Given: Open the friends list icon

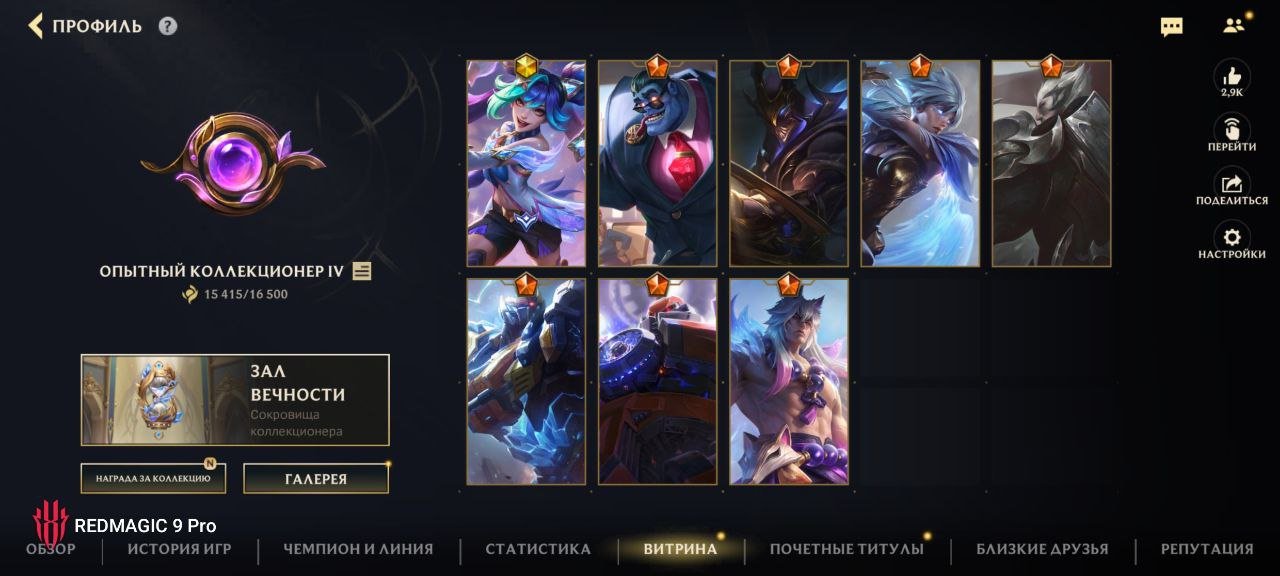Looking at the screenshot, I should pyautogui.click(x=1234, y=26).
